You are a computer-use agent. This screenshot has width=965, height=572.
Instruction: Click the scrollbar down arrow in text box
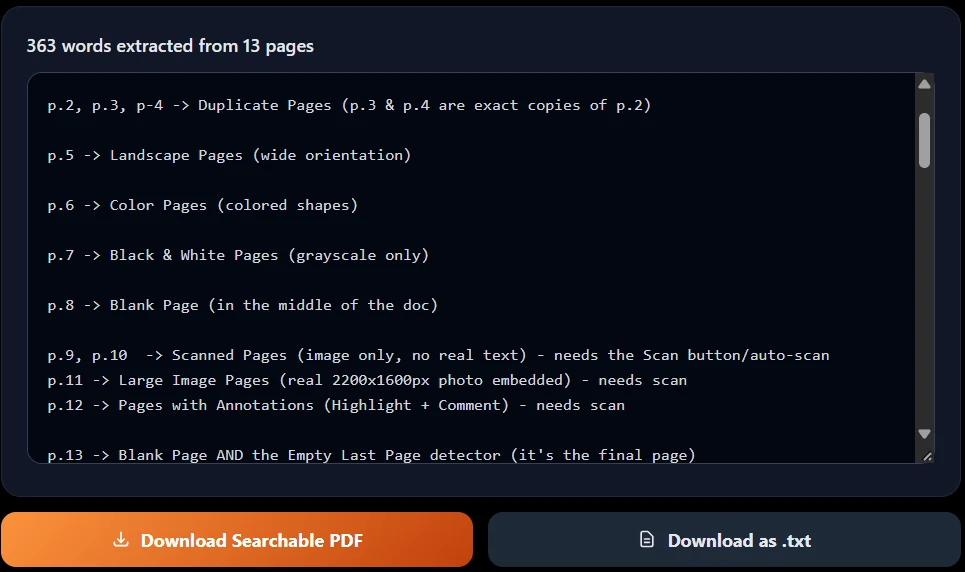[x=924, y=433]
